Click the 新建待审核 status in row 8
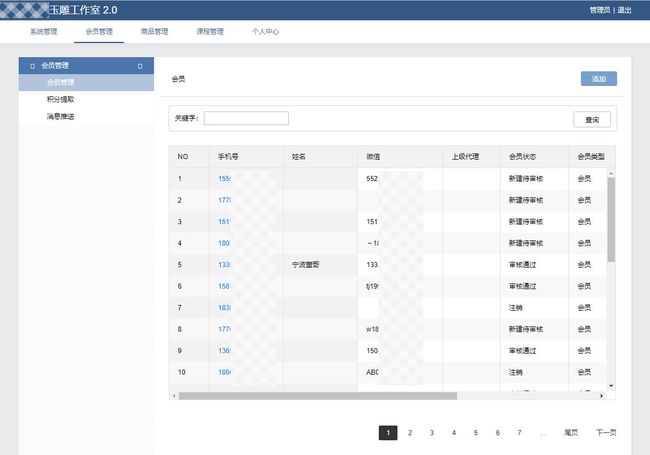 click(526, 329)
